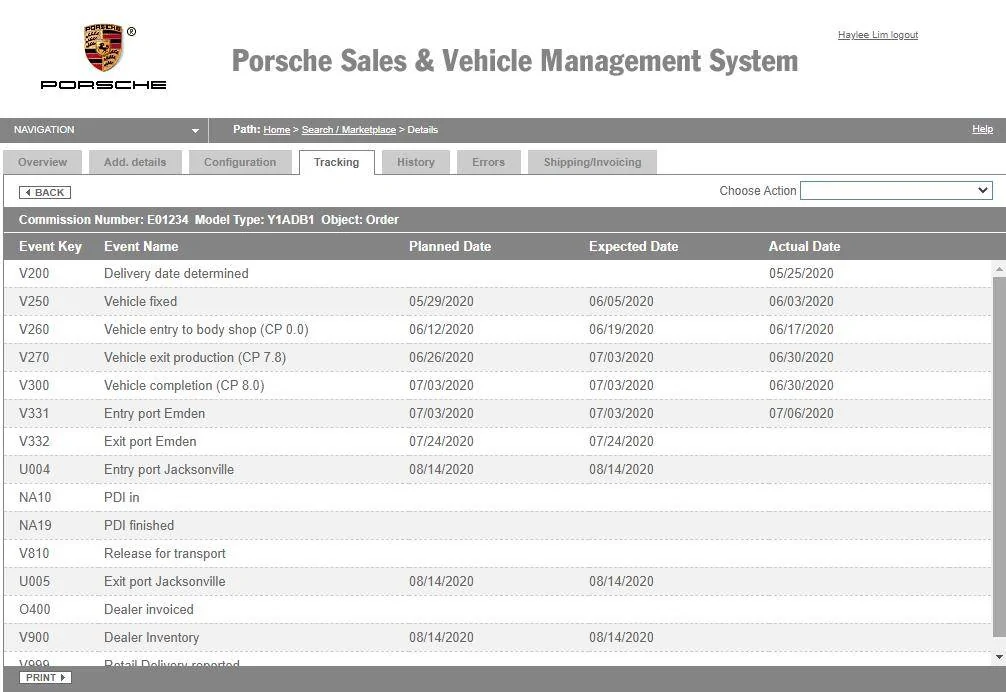
Task: Click expected date 06/19/2020
Action: click(621, 330)
